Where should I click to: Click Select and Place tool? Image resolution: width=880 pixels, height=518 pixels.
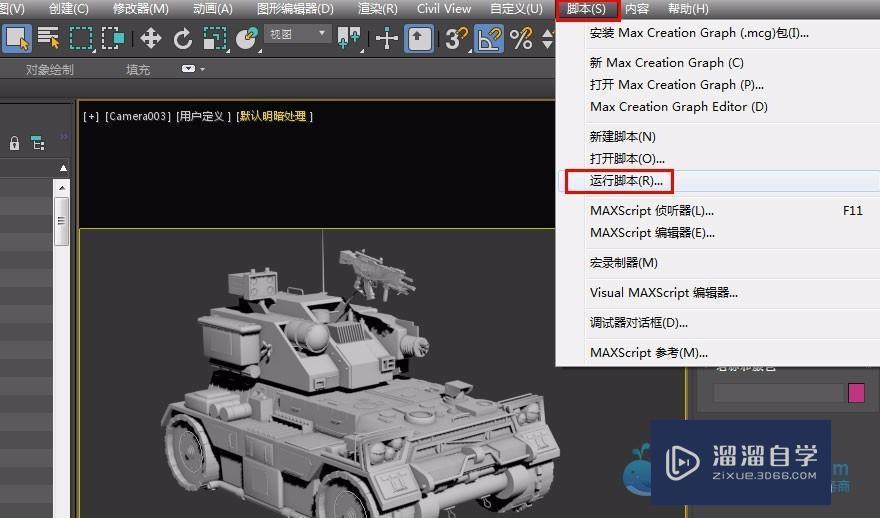click(x=247, y=39)
